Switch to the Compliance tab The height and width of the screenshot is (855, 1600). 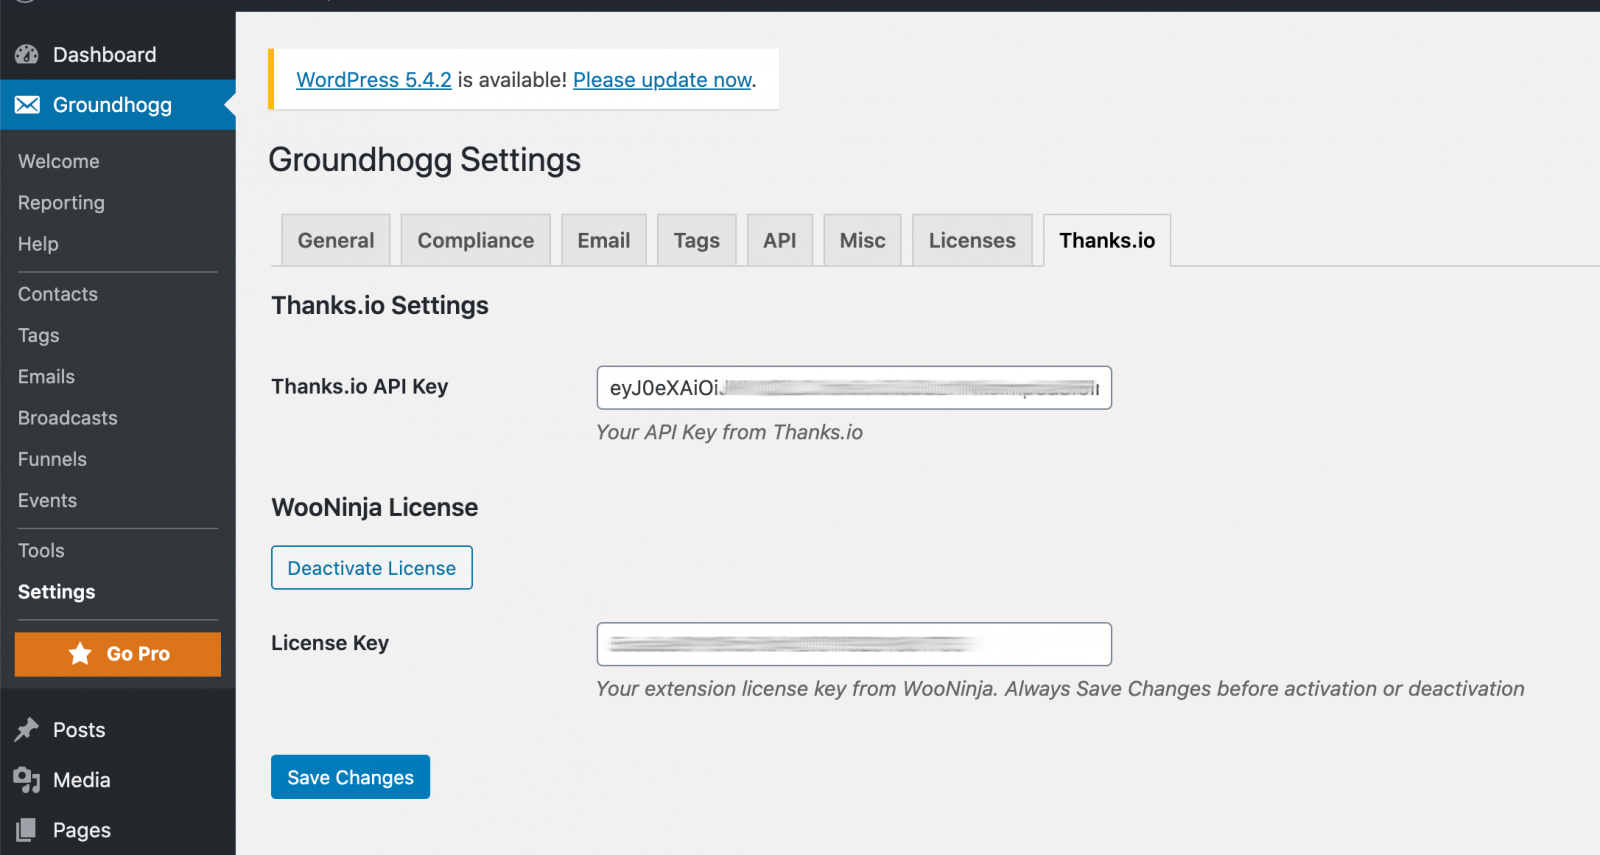(476, 240)
